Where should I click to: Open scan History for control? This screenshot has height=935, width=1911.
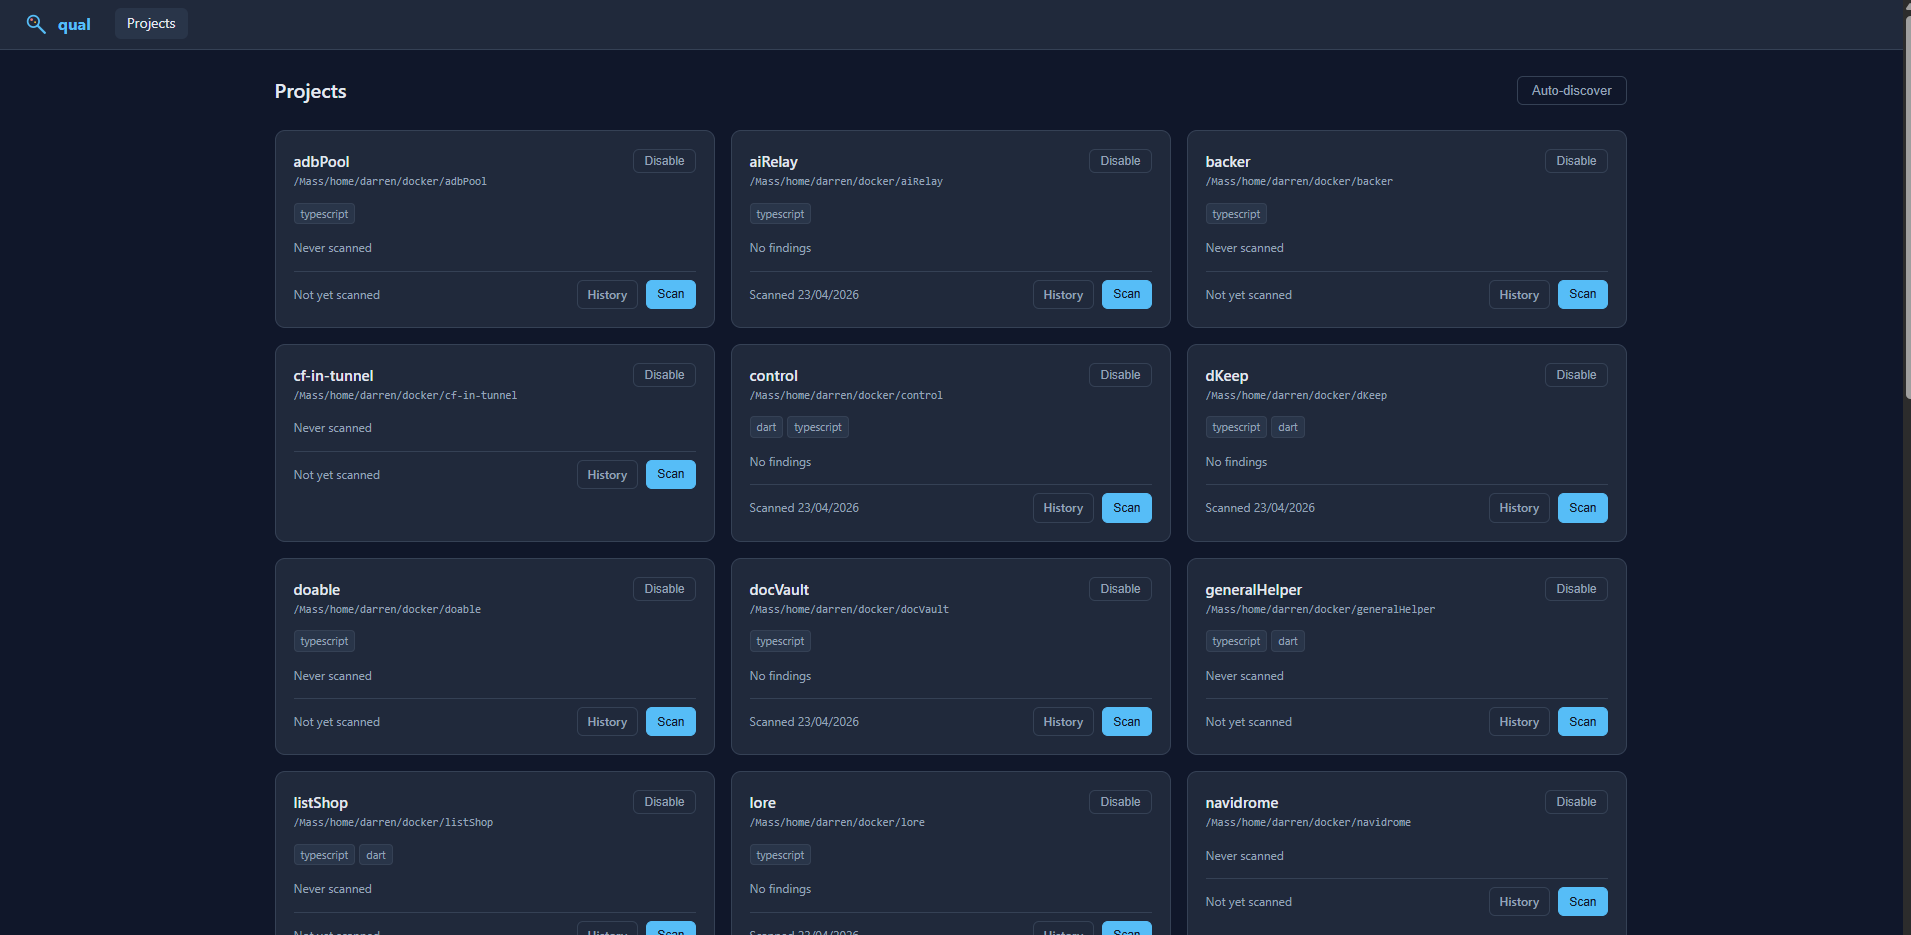tap(1062, 507)
